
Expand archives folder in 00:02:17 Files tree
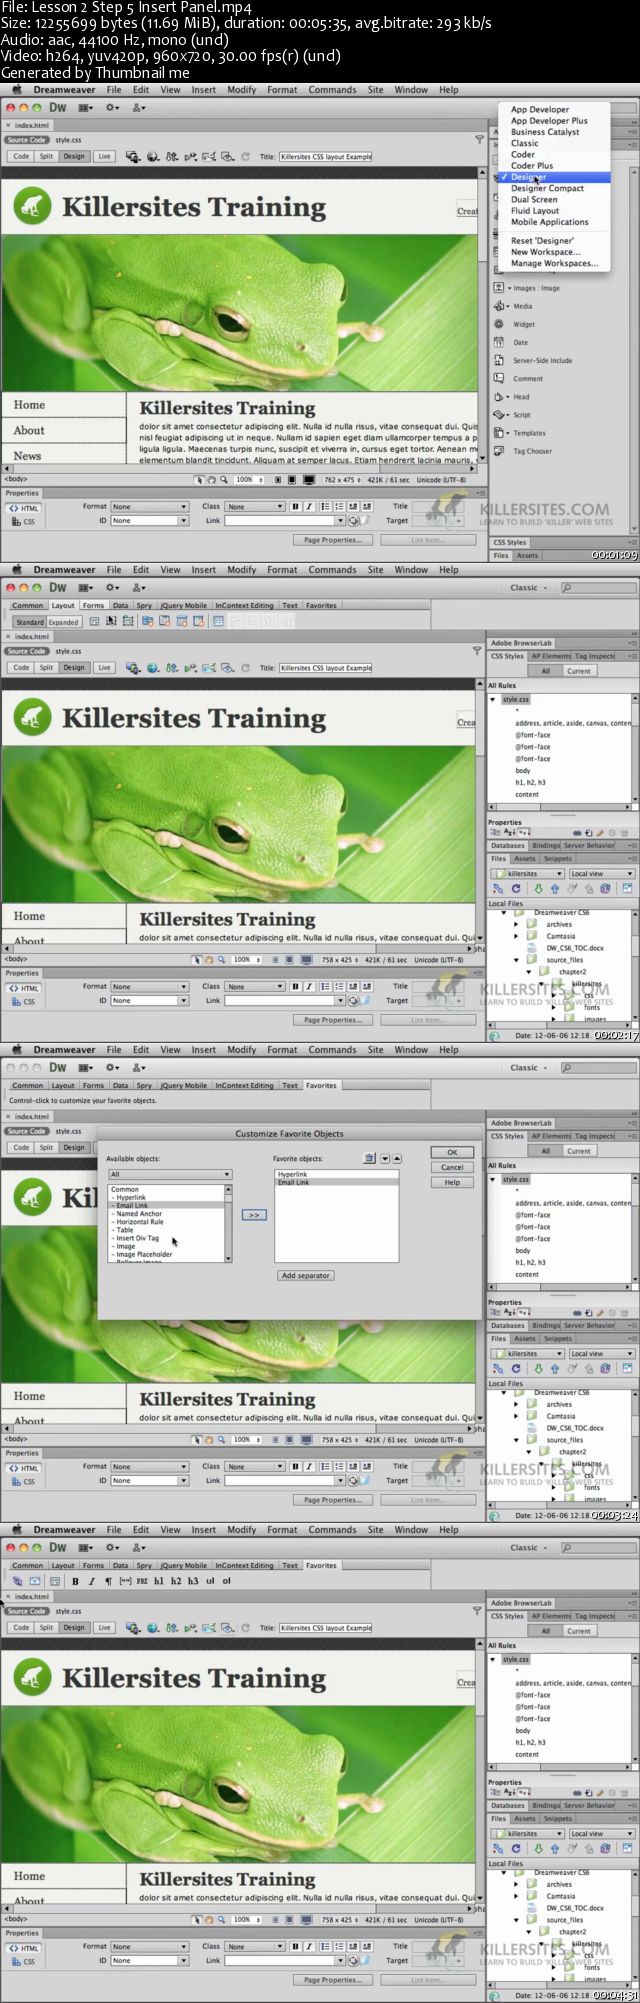tap(517, 924)
